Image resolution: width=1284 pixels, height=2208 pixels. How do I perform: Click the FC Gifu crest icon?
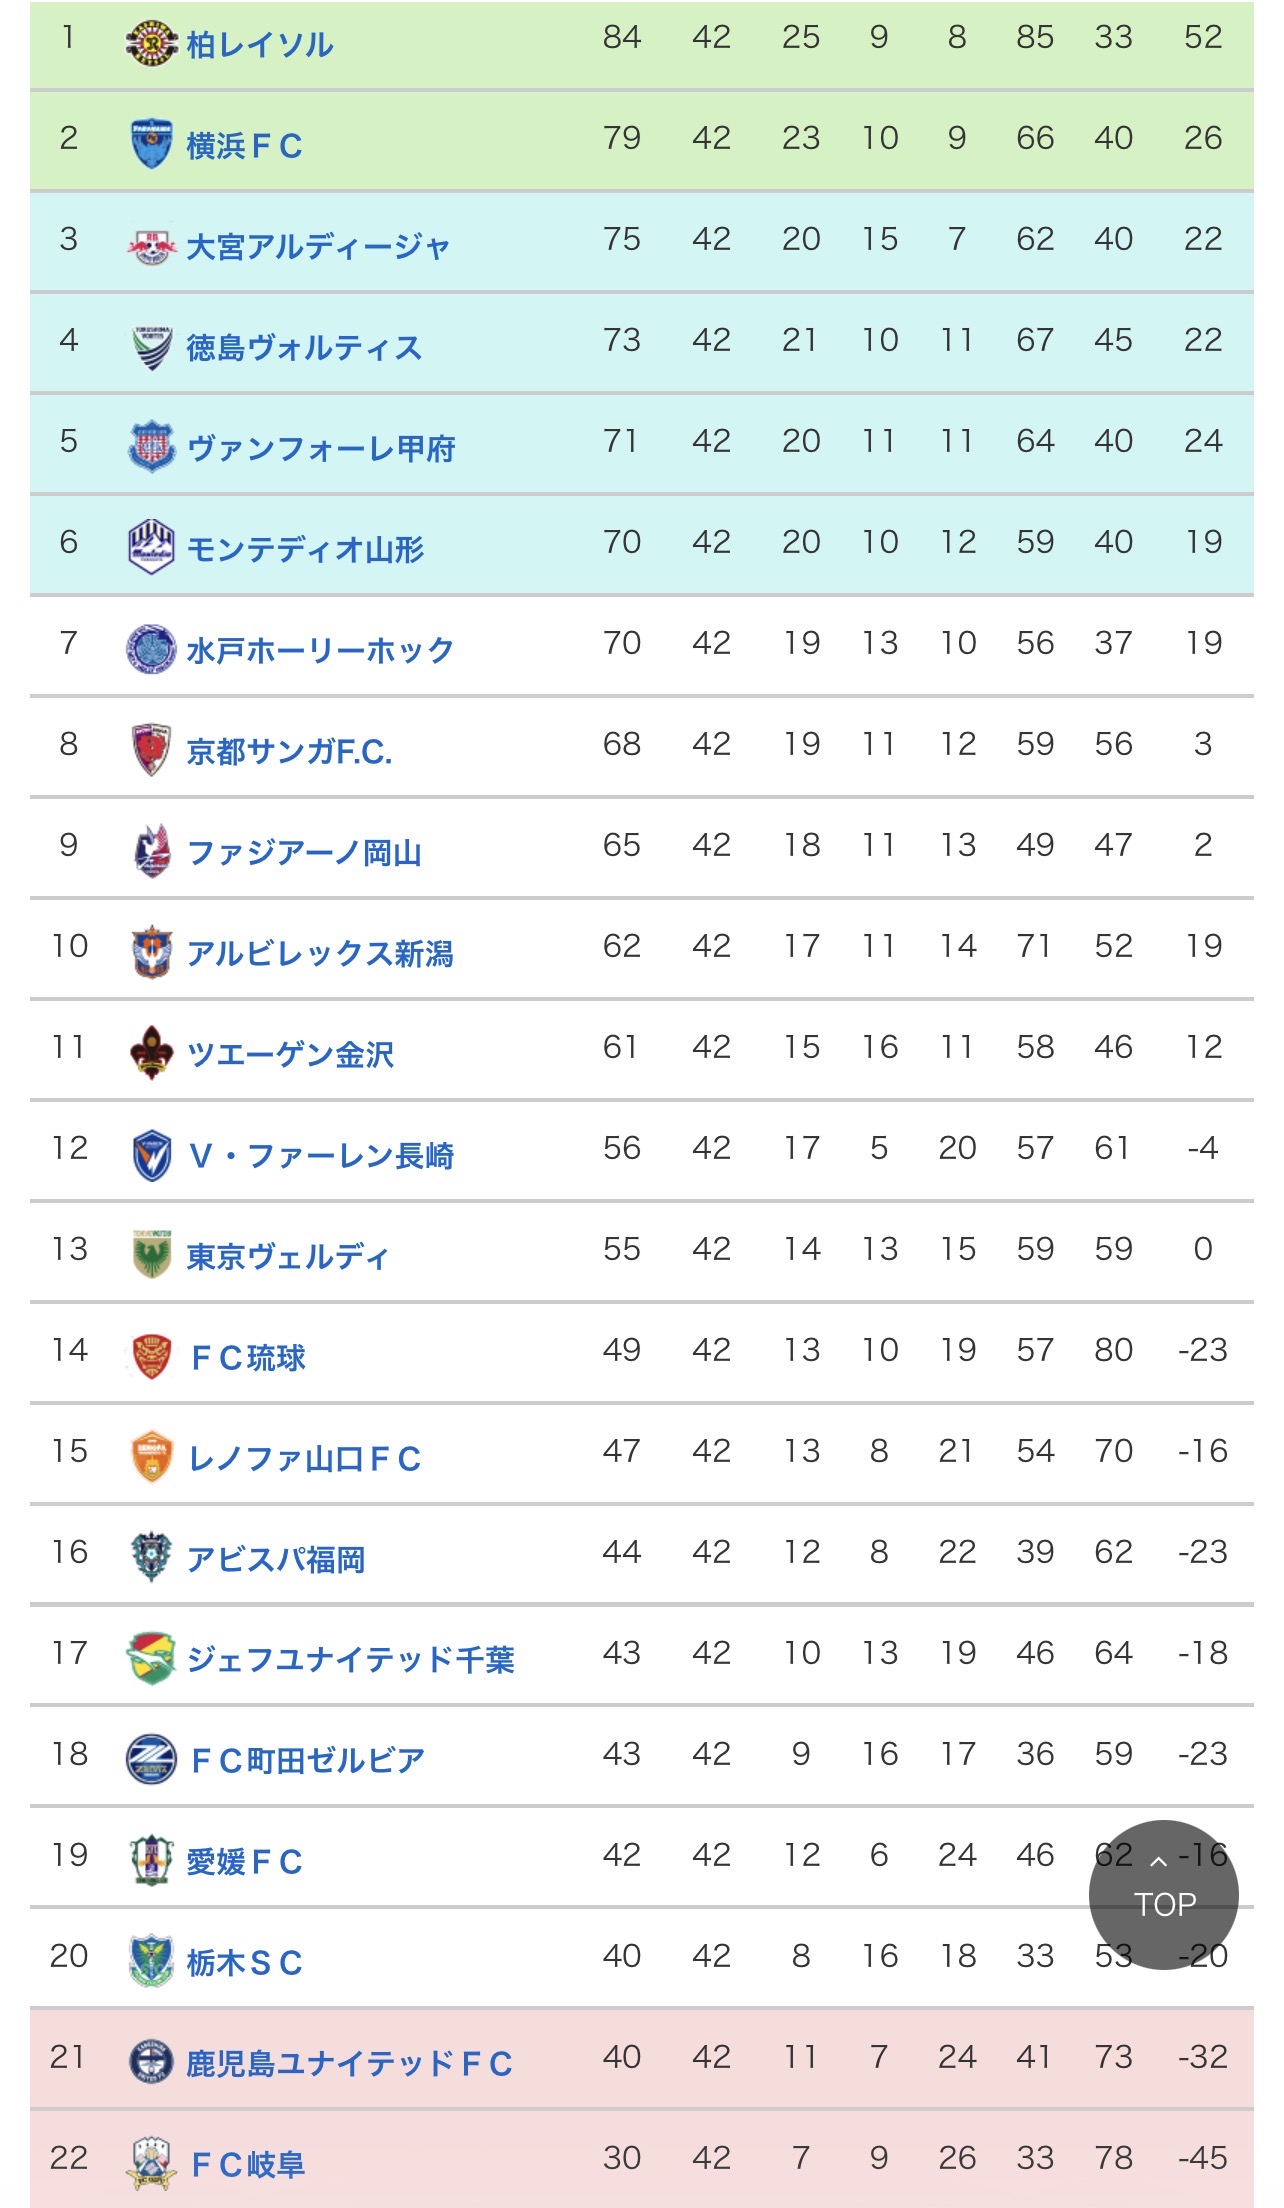(x=152, y=2163)
